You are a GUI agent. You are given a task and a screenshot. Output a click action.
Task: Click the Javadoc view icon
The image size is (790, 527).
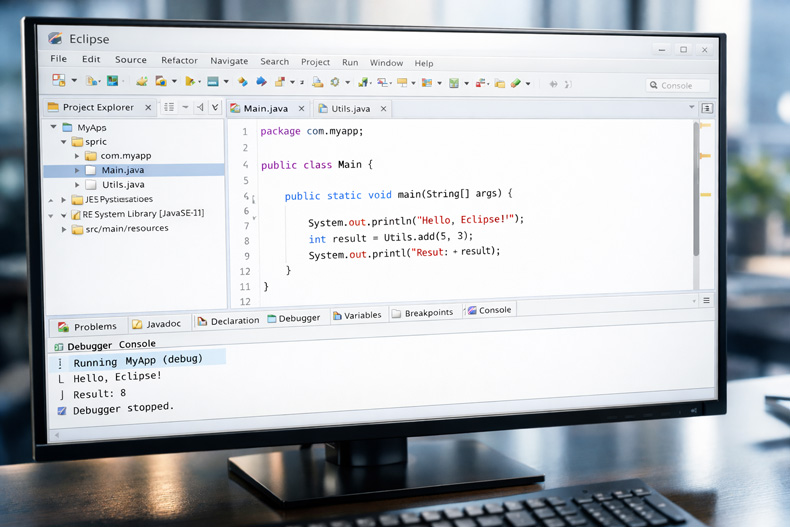click(x=138, y=324)
